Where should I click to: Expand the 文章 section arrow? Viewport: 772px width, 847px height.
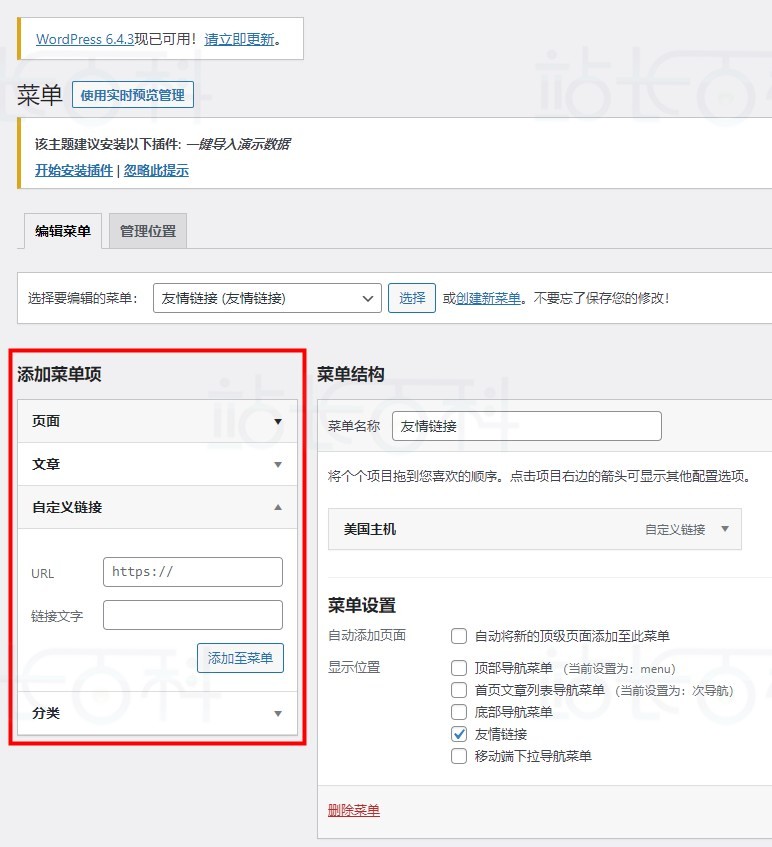pyautogui.click(x=278, y=464)
